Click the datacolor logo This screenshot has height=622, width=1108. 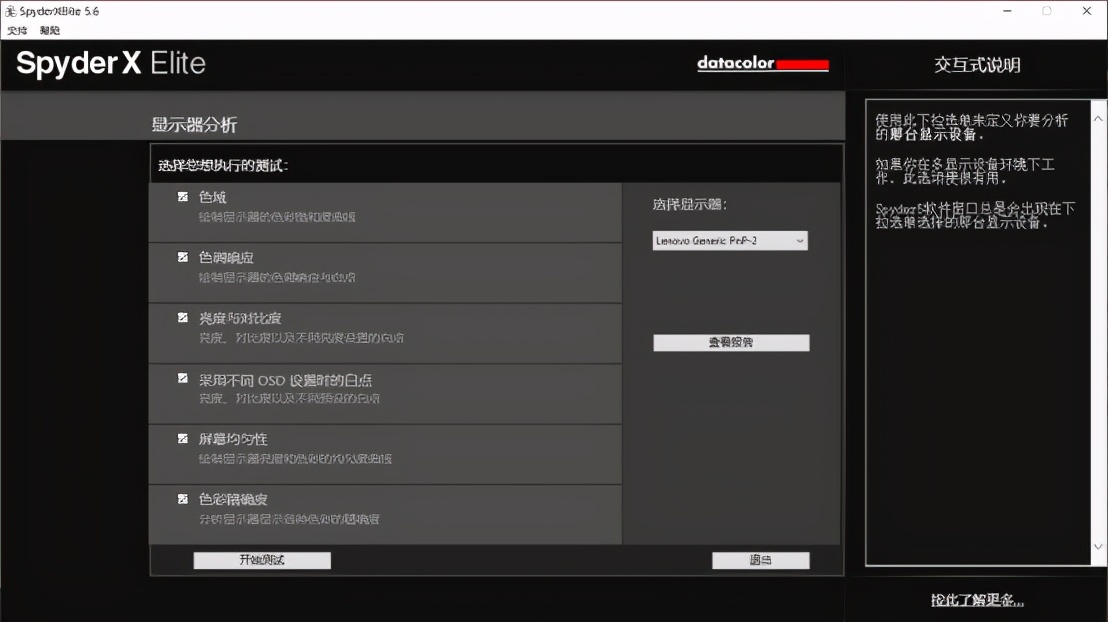coord(762,64)
